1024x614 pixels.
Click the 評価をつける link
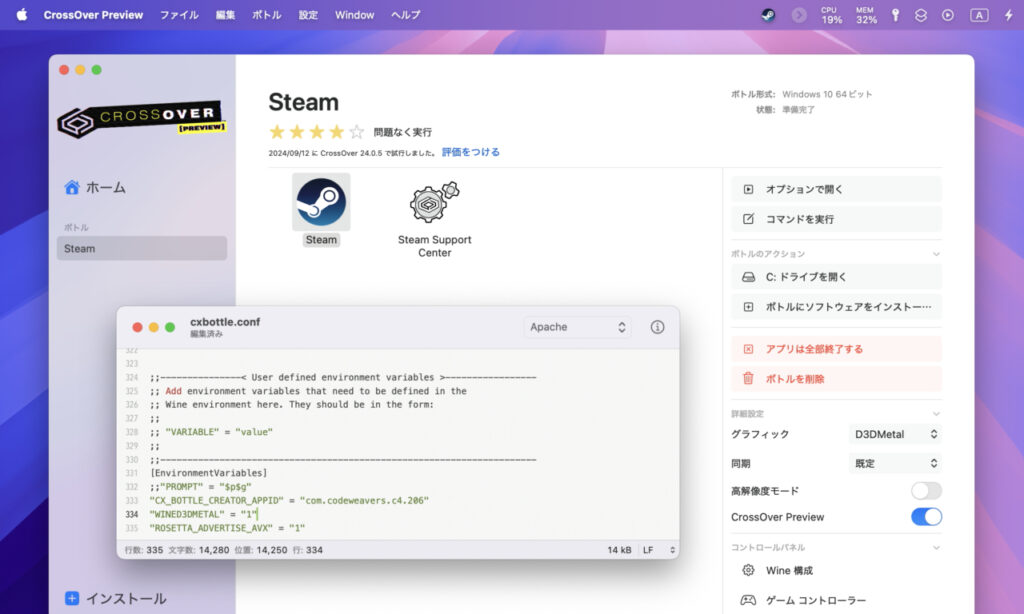pos(470,152)
